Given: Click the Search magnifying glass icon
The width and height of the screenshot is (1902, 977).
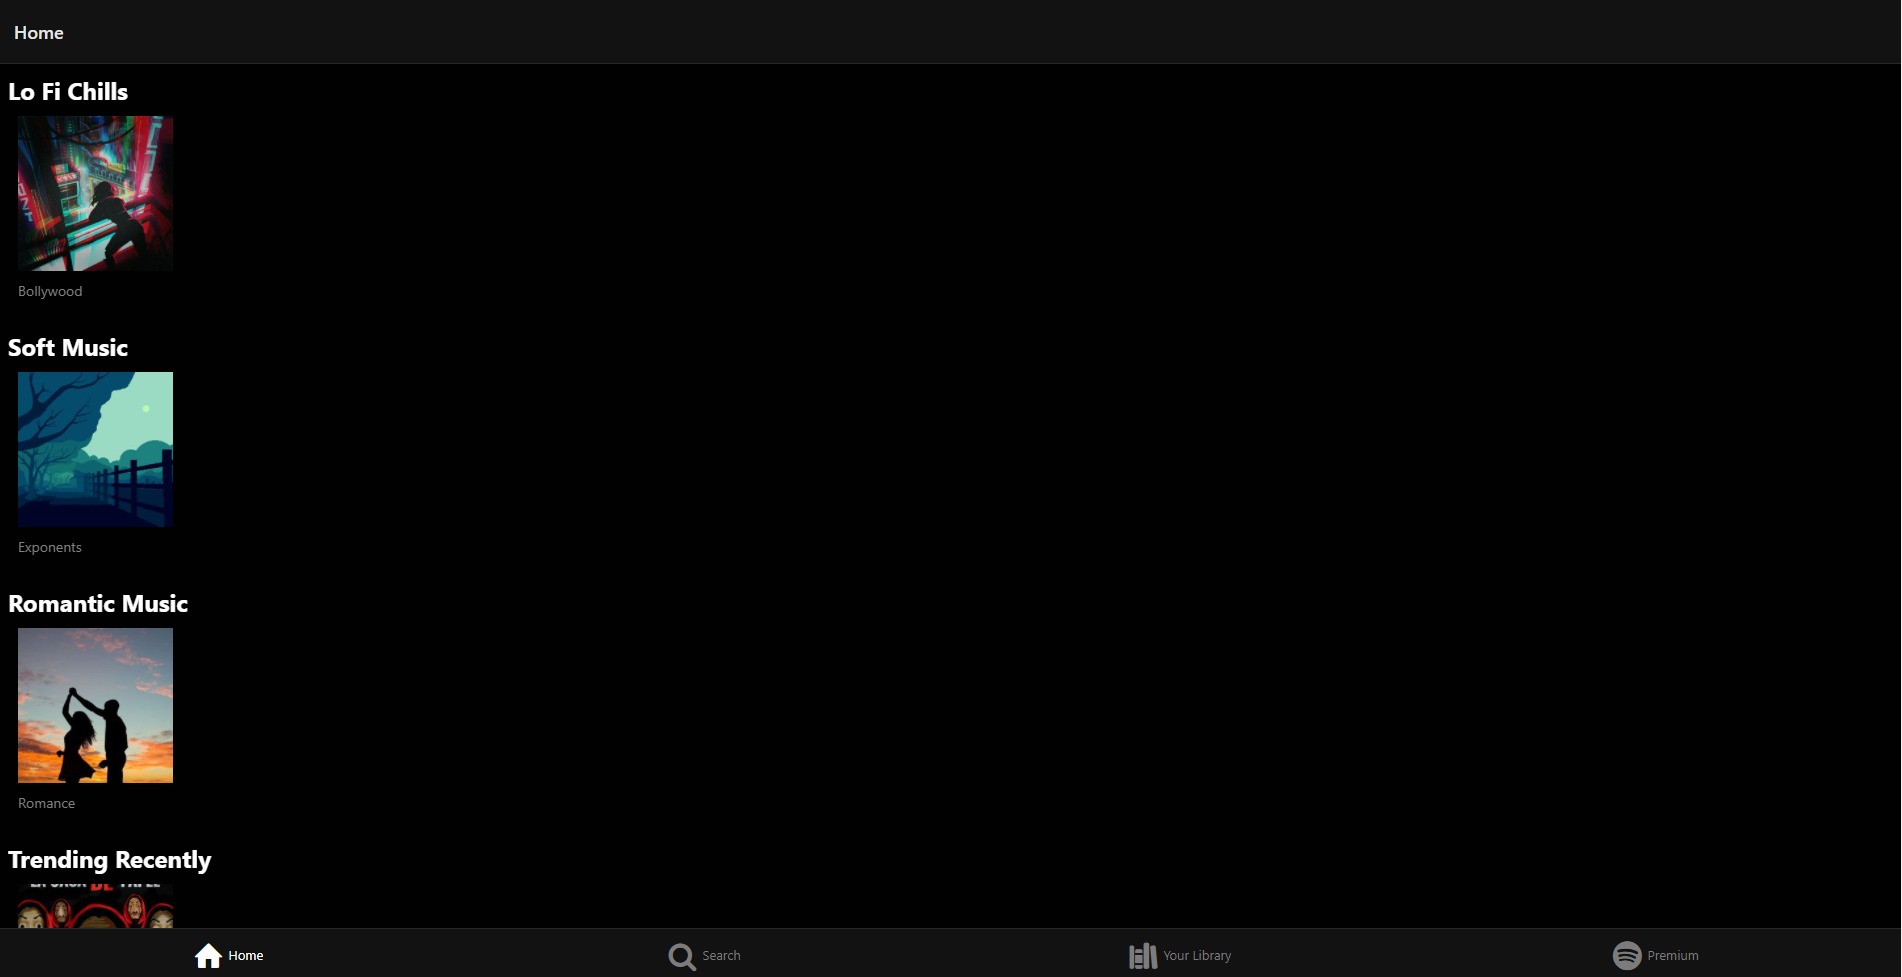Looking at the screenshot, I should pos(682,956).
